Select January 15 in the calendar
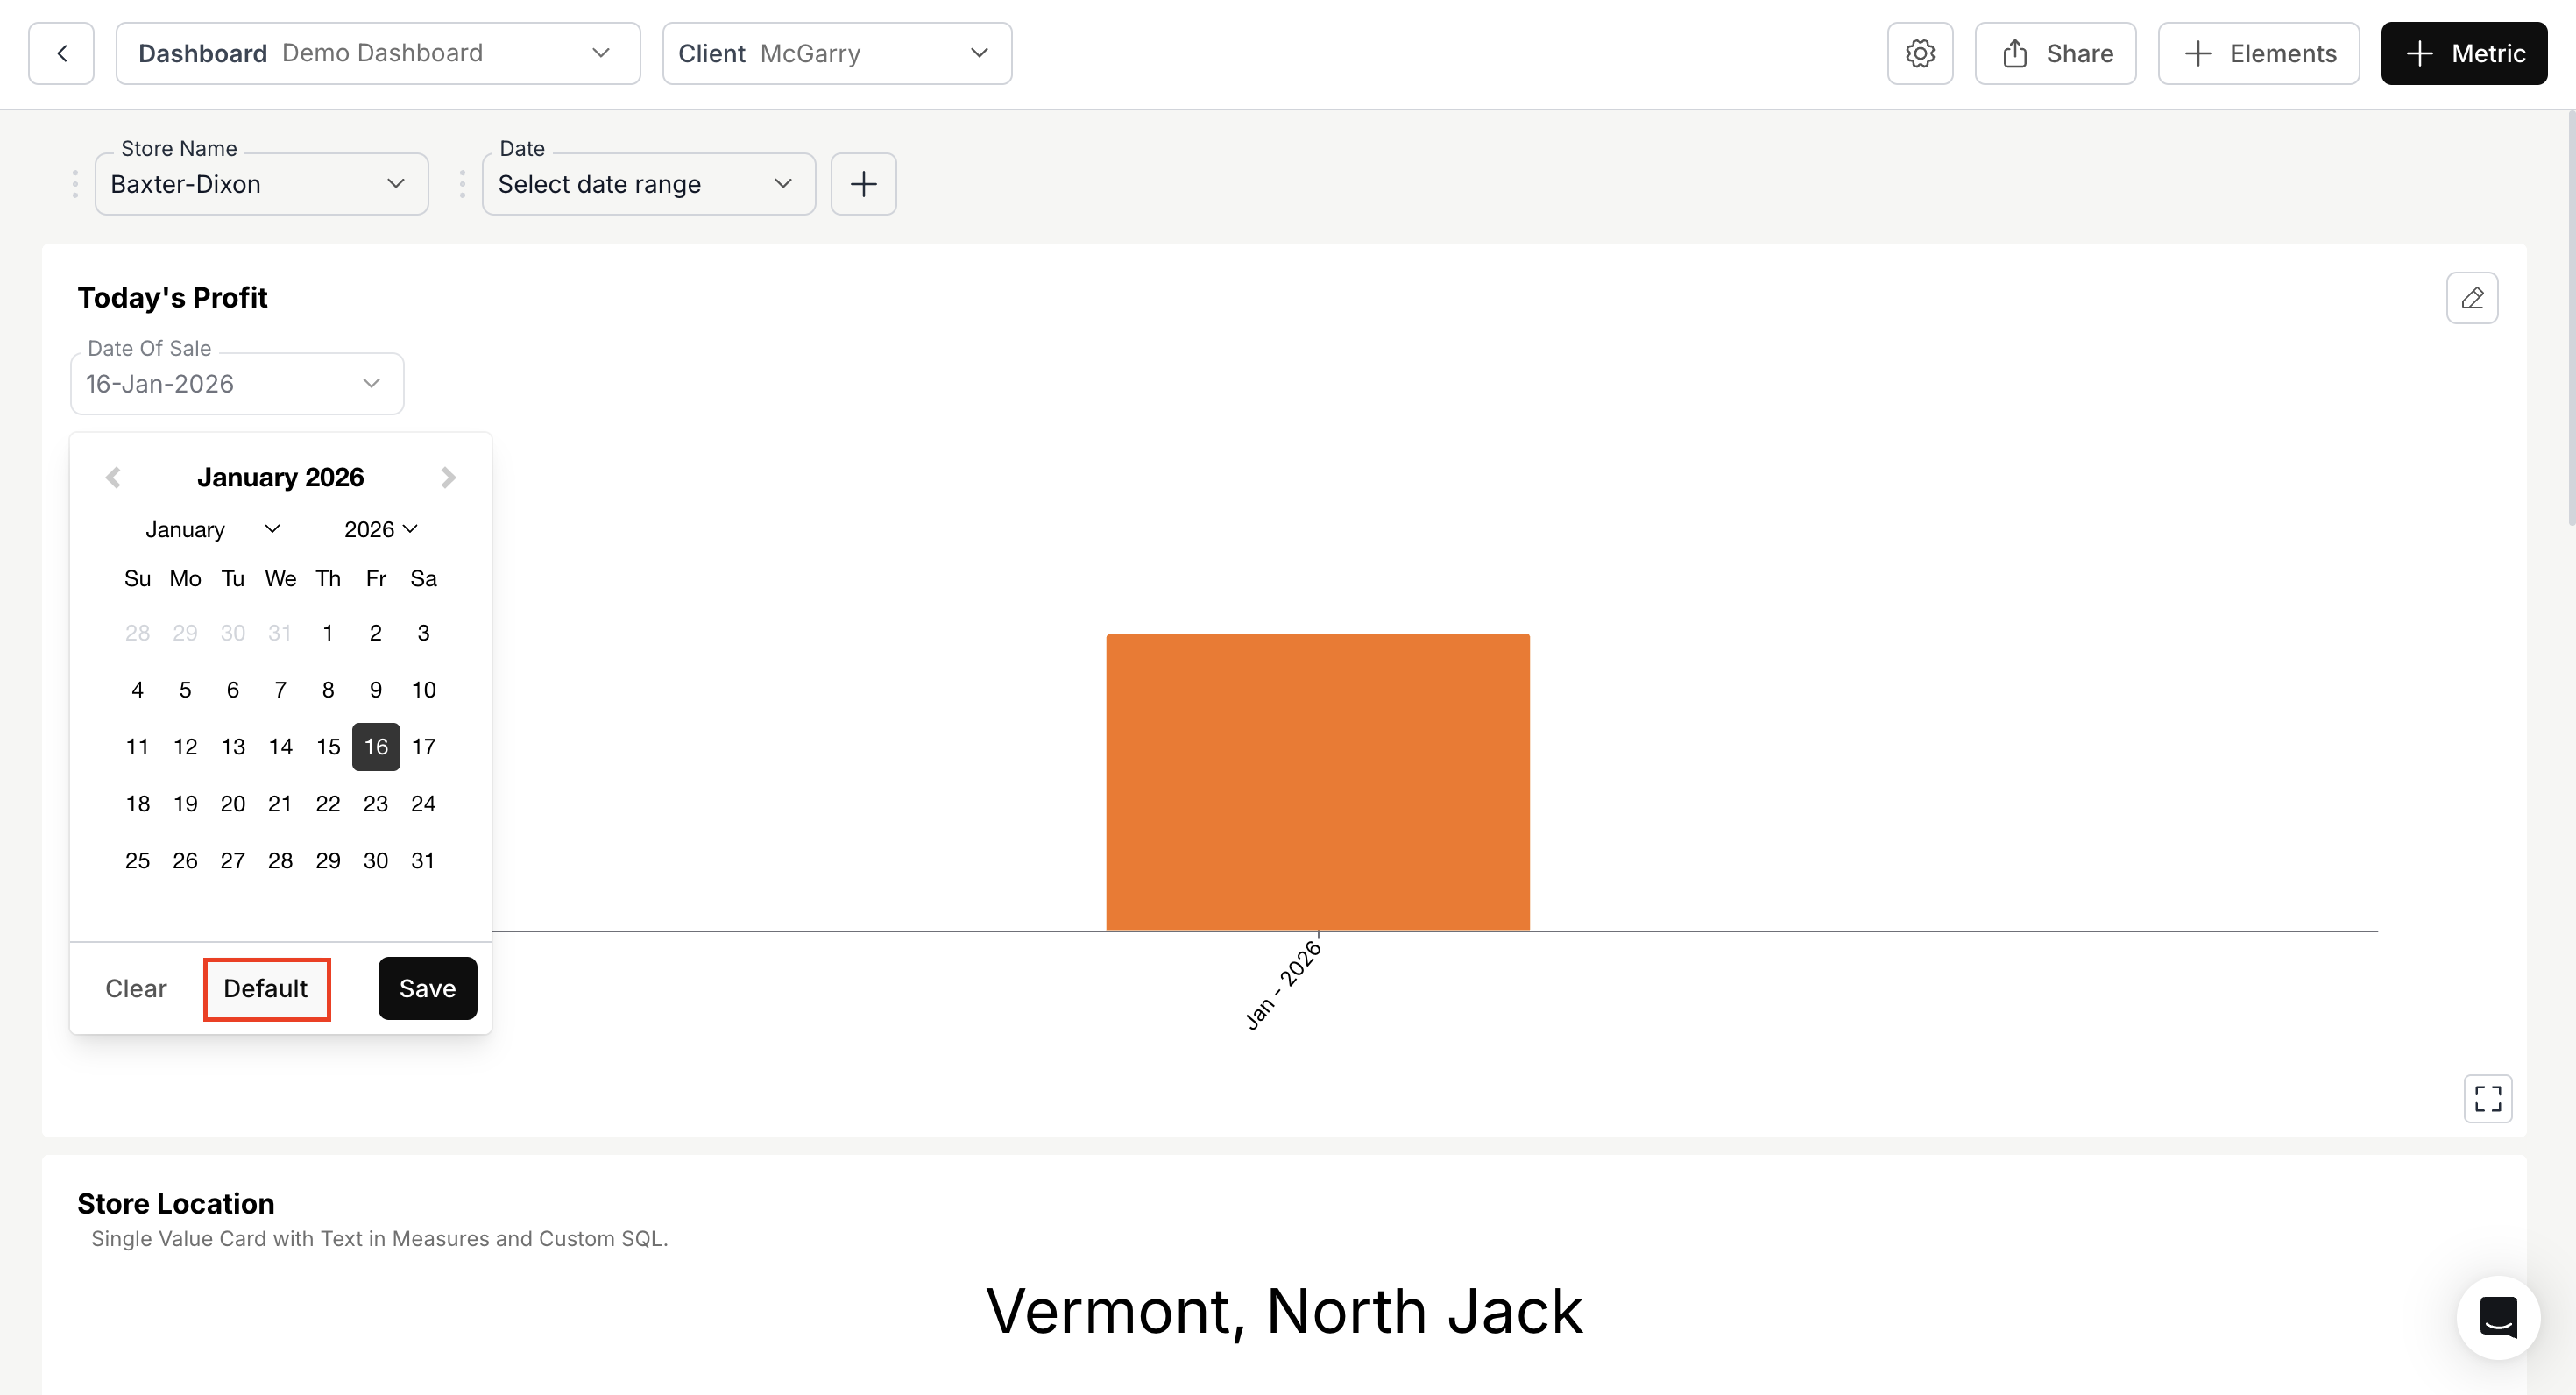Screen dimensions: 2576x1395 coord(327,746)
